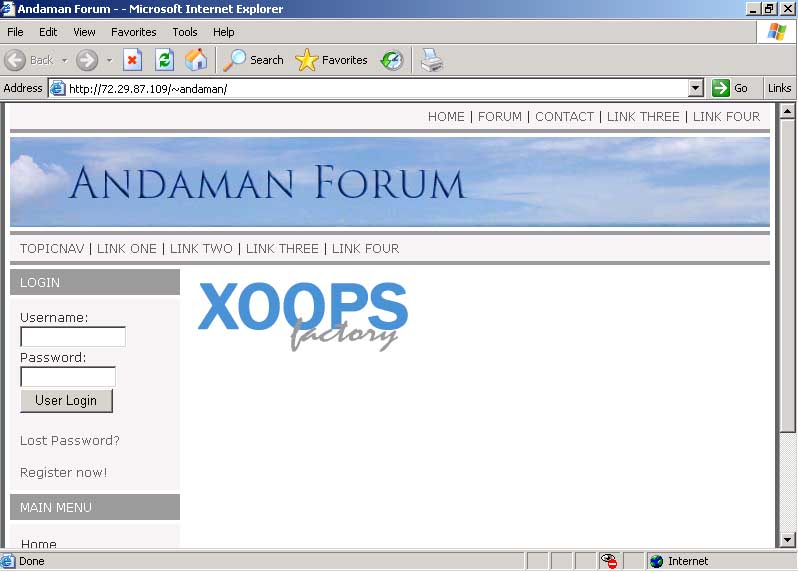Click the History clock icon
Screen dimensions: 798x572
click(392, 60)
